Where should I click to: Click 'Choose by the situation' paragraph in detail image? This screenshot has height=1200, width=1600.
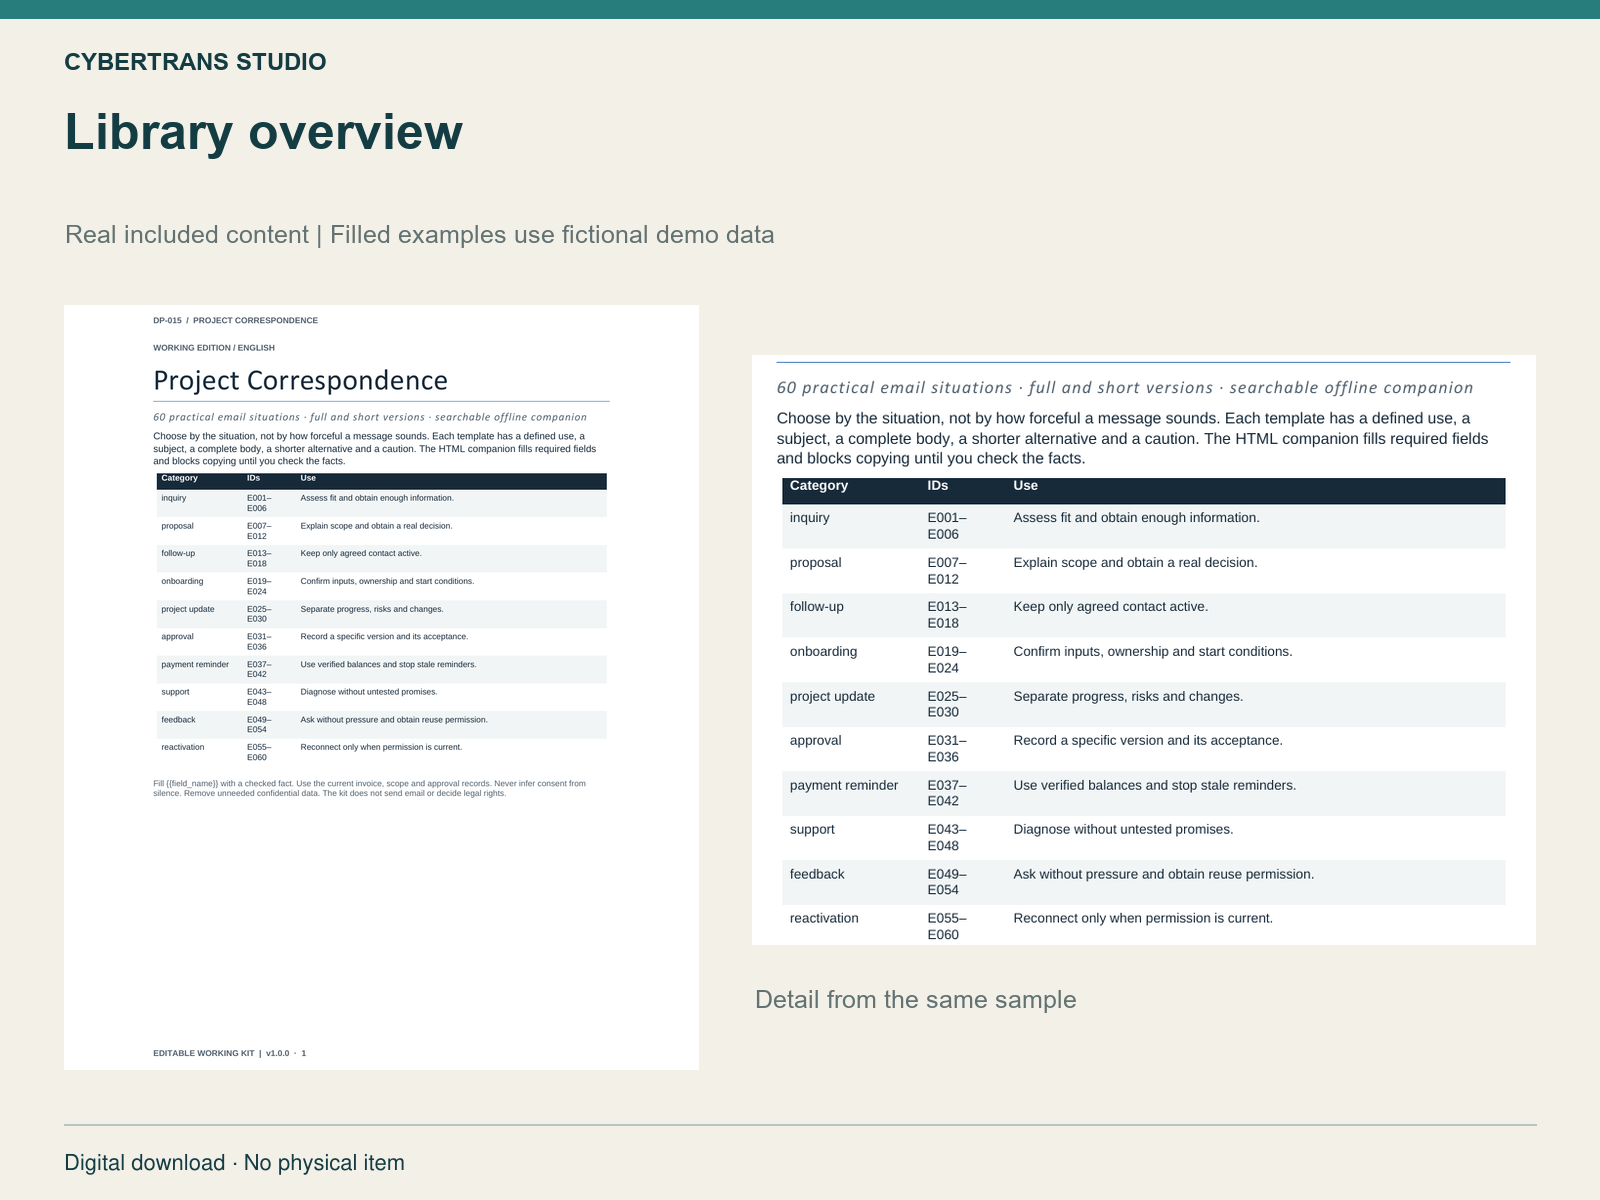pyautogui.click(x=1133, y=439)
